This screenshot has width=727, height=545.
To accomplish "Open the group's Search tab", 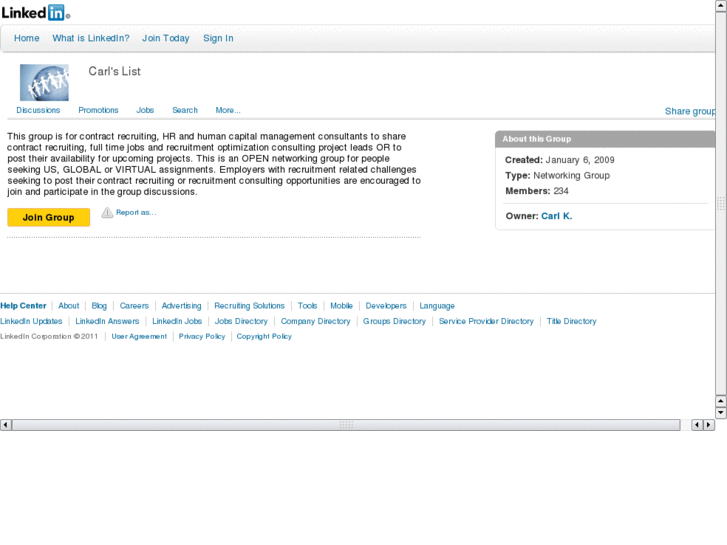I will [185, 110].
